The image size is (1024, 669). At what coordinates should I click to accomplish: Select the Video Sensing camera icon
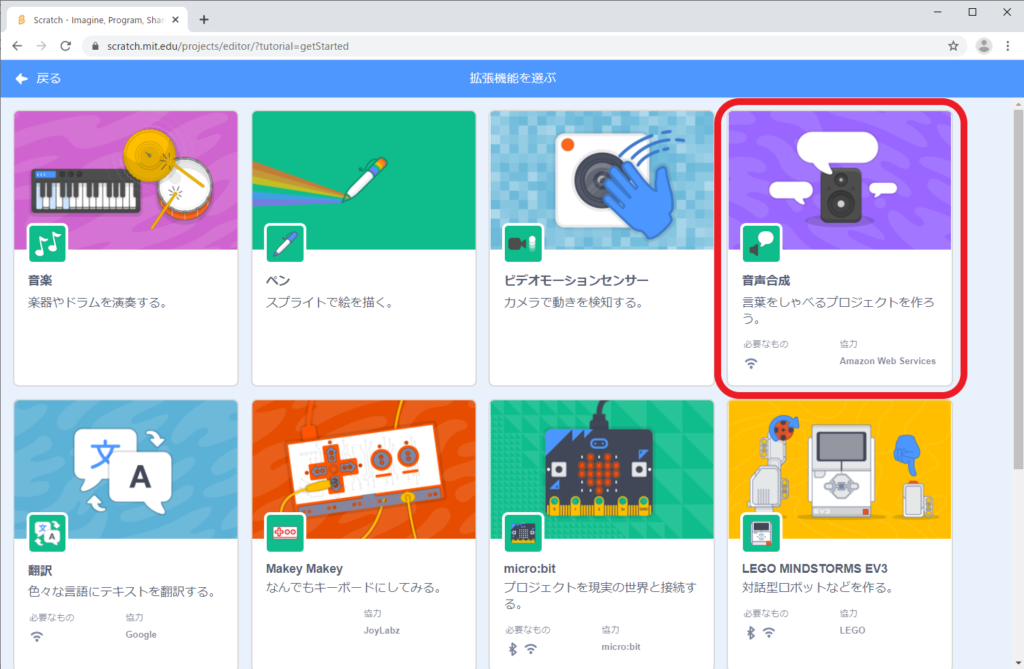(x=523, y=243)
